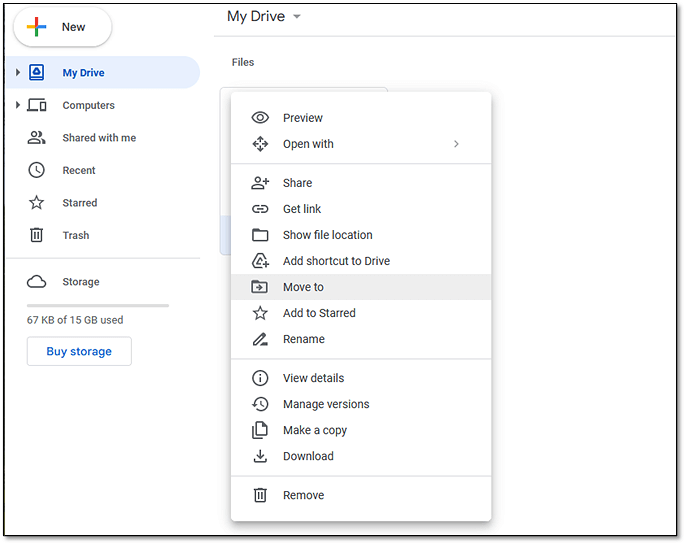Image resolution: width=686 pixels, height=545 pixels.
Task: Click the Rename pencil icon
Action: click(260, 339)
